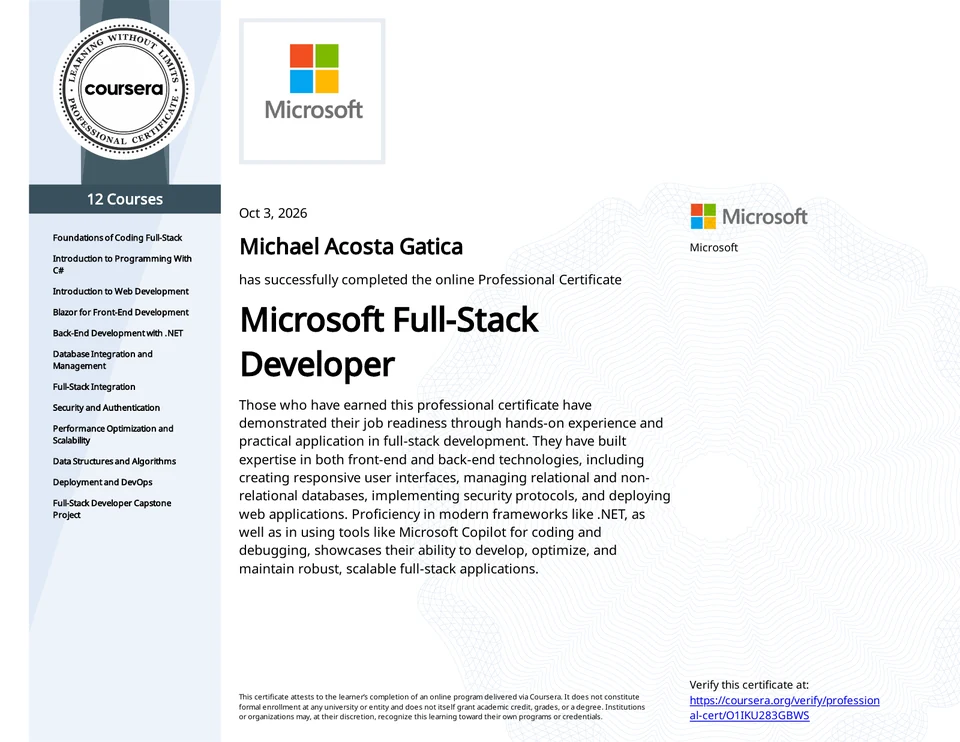Select "Blazor for Front-End Development" course
The width and height of the screenshot is (960, 742).
(x=121, y=312)
